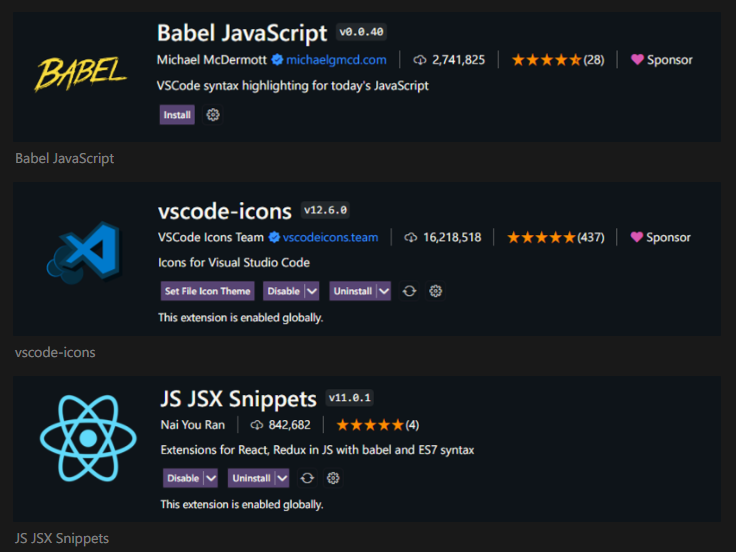
Task: Click JS JSX Snippets version v11.0.1 badge
Action: pos(349,398)
